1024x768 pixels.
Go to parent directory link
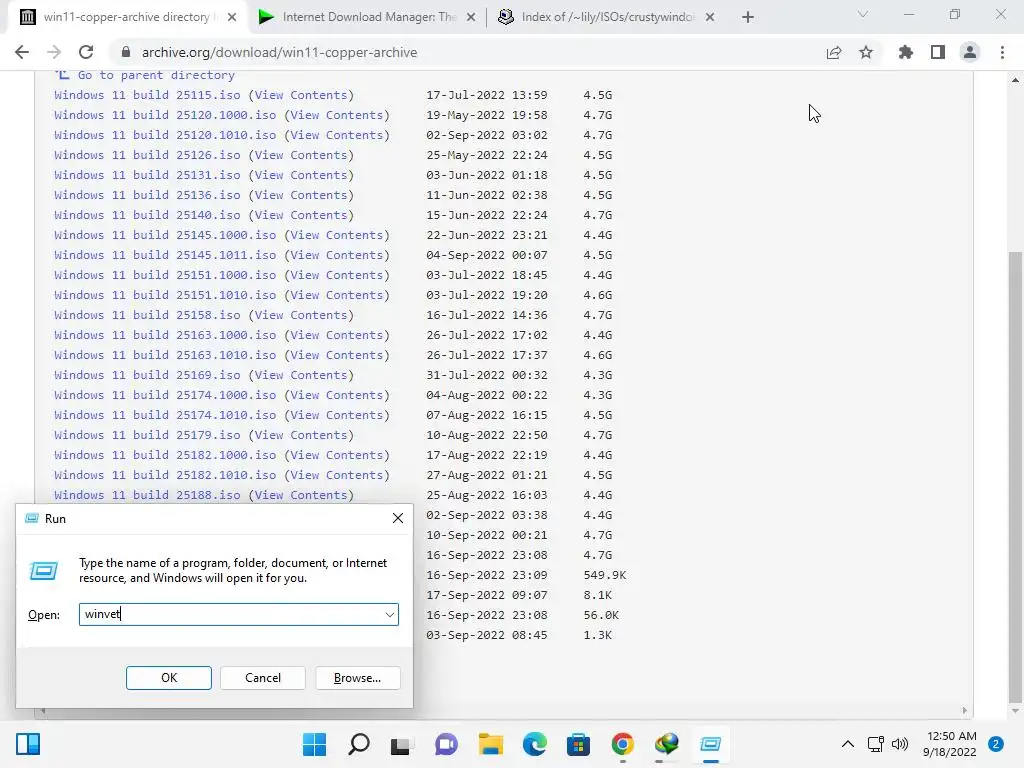(x=155, y=75)
